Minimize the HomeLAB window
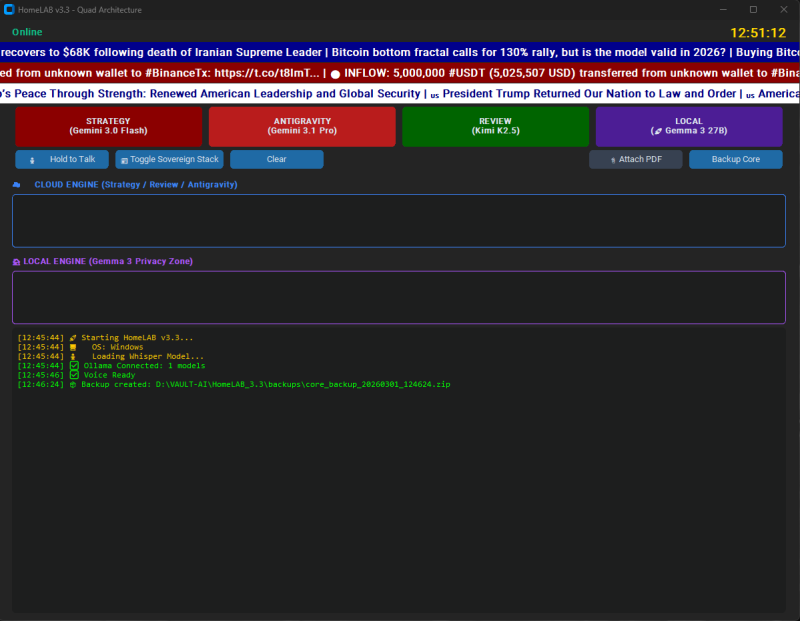 coord(723,10)
